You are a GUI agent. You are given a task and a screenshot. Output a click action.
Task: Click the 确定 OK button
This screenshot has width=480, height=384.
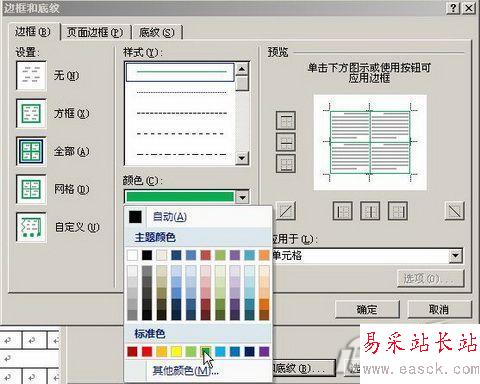(367, 310)
